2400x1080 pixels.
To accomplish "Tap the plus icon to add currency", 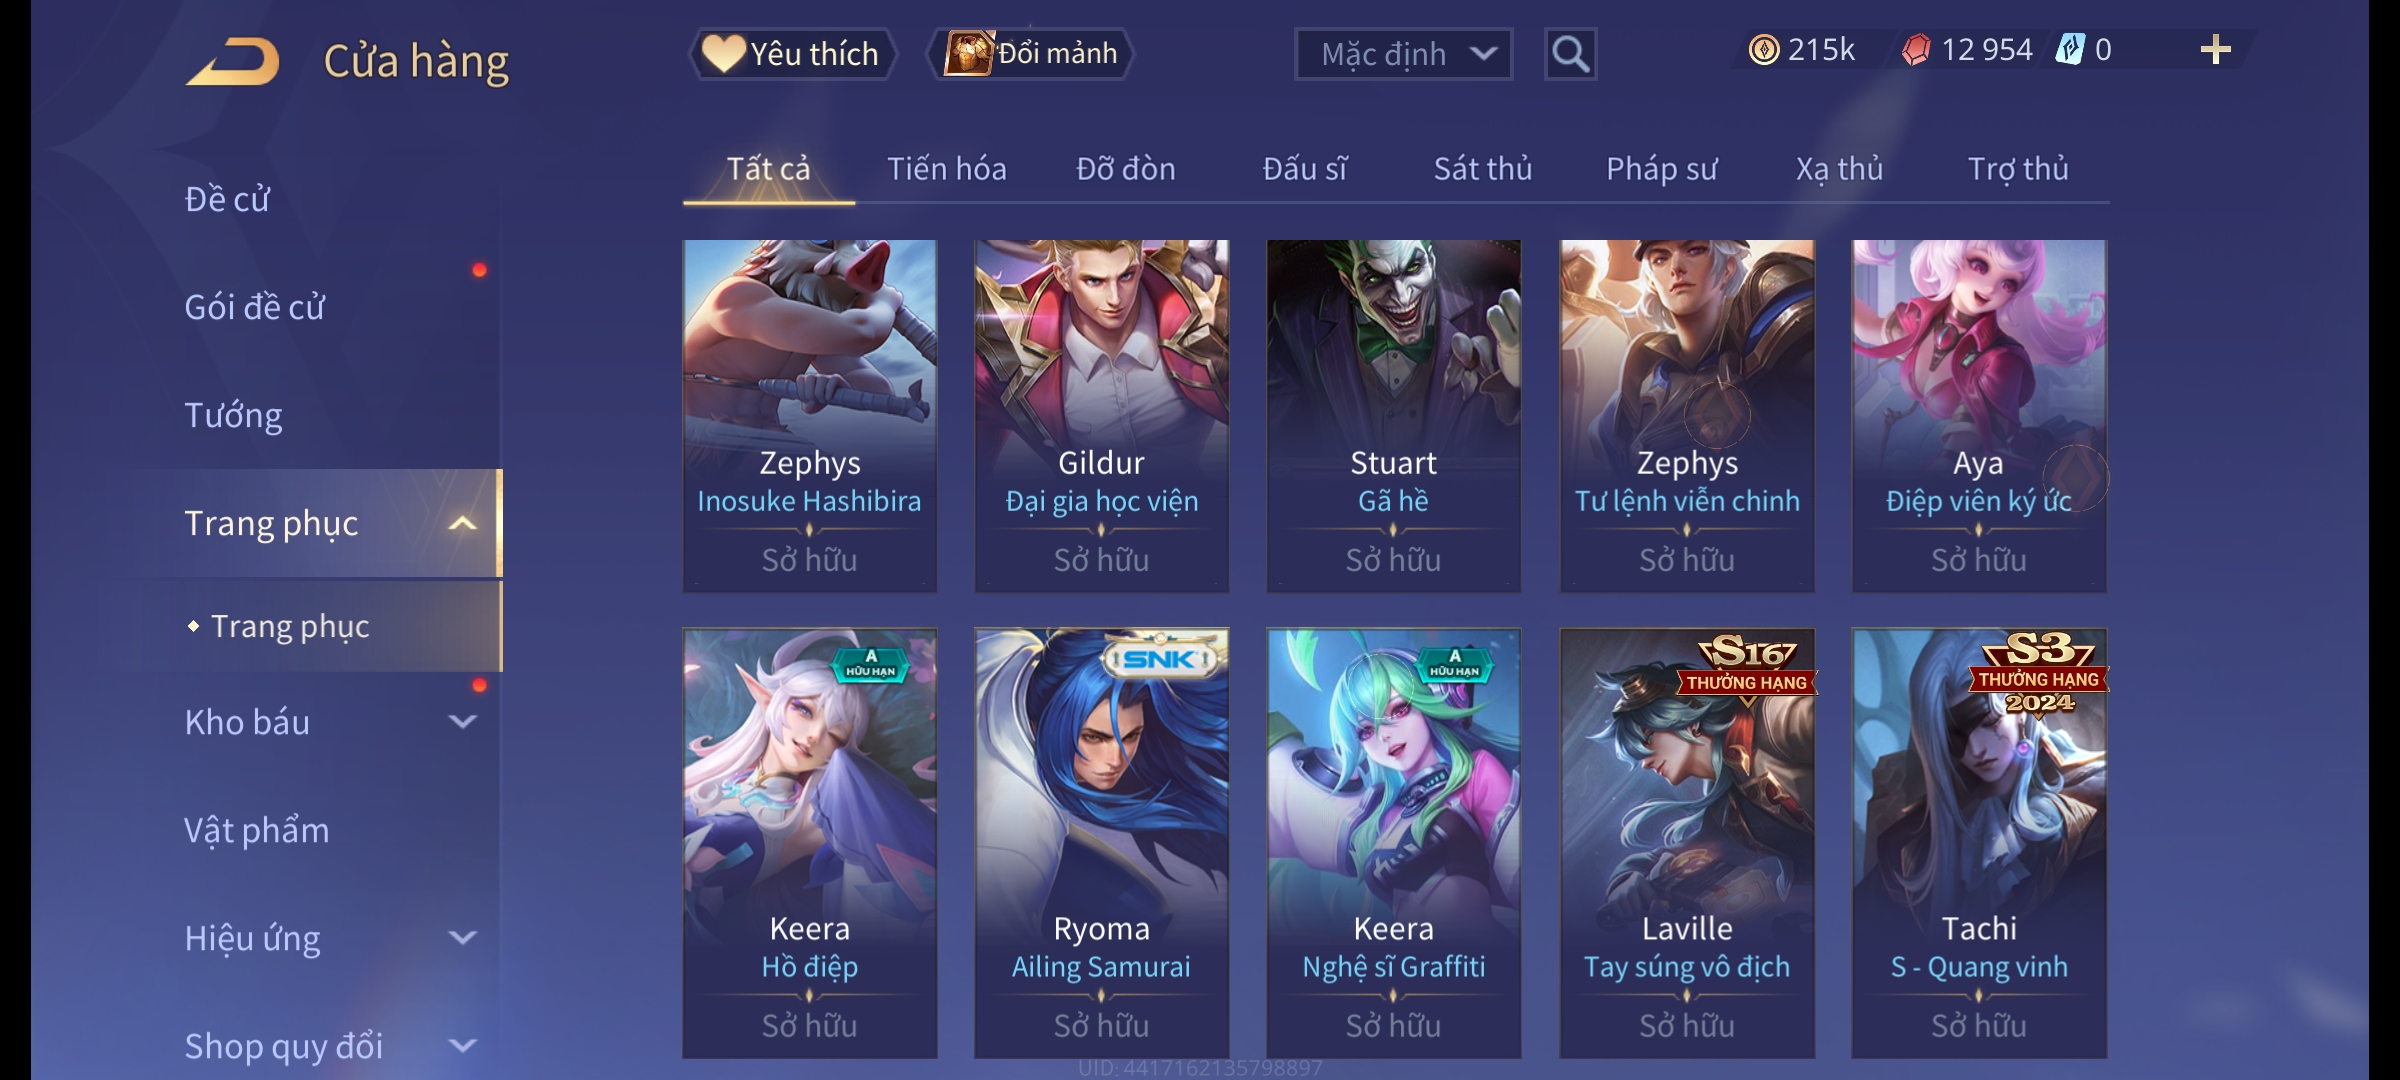I will 2215,50.
